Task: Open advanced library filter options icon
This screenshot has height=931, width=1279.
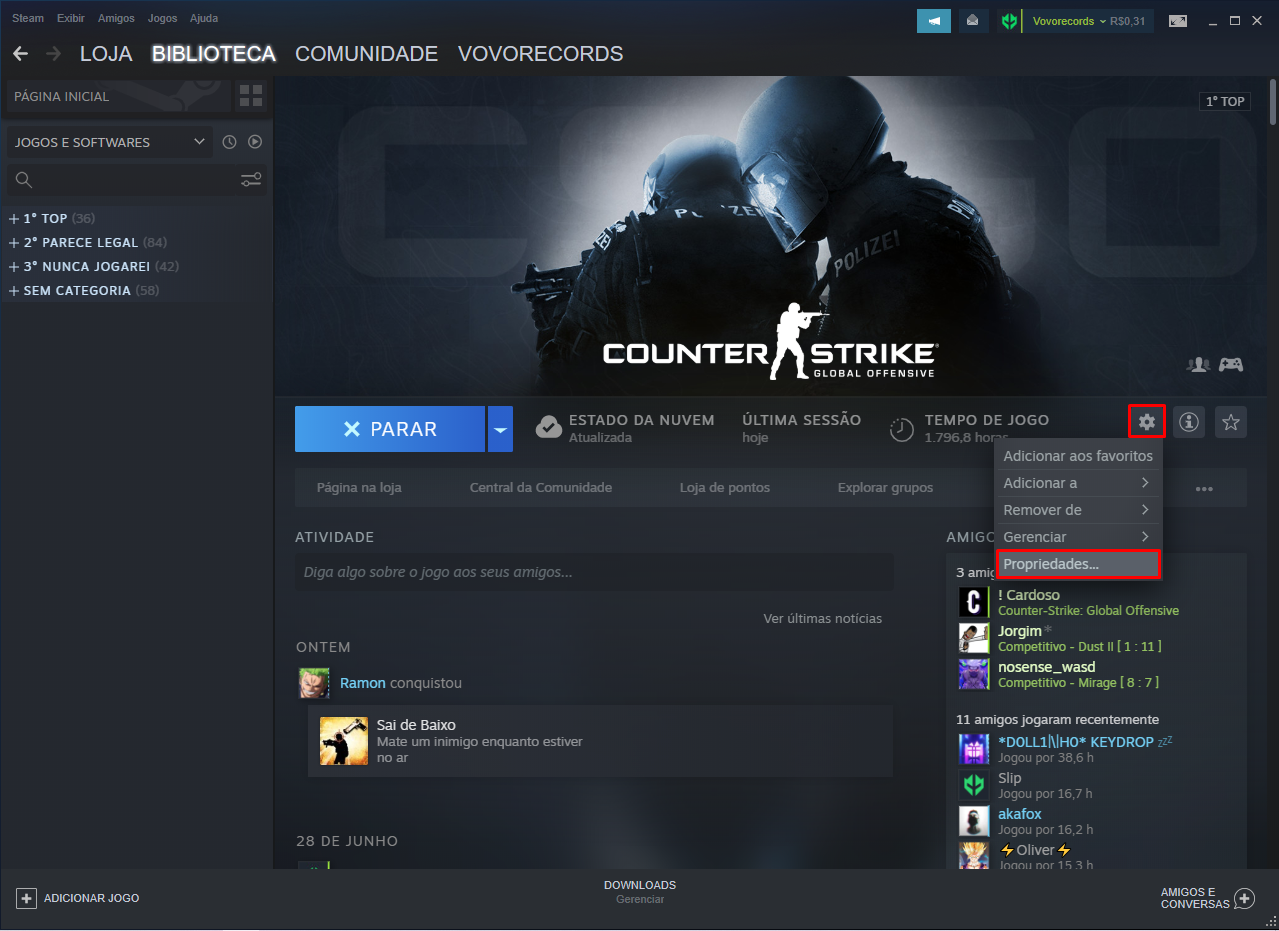Action: click(x=251, y=180)
